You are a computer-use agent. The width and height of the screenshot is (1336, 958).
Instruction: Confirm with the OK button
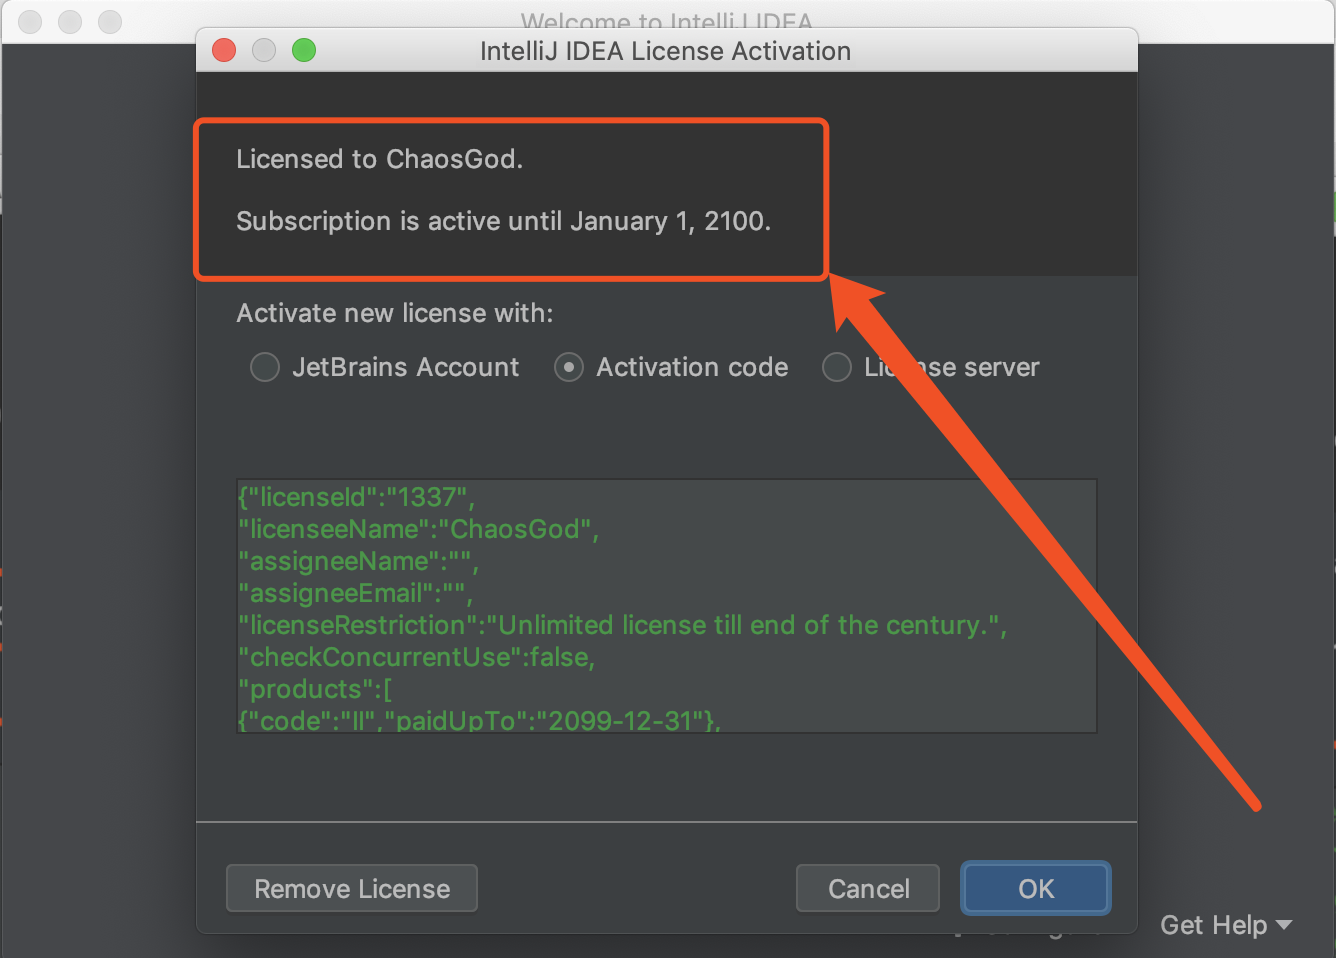point(1036,888)
